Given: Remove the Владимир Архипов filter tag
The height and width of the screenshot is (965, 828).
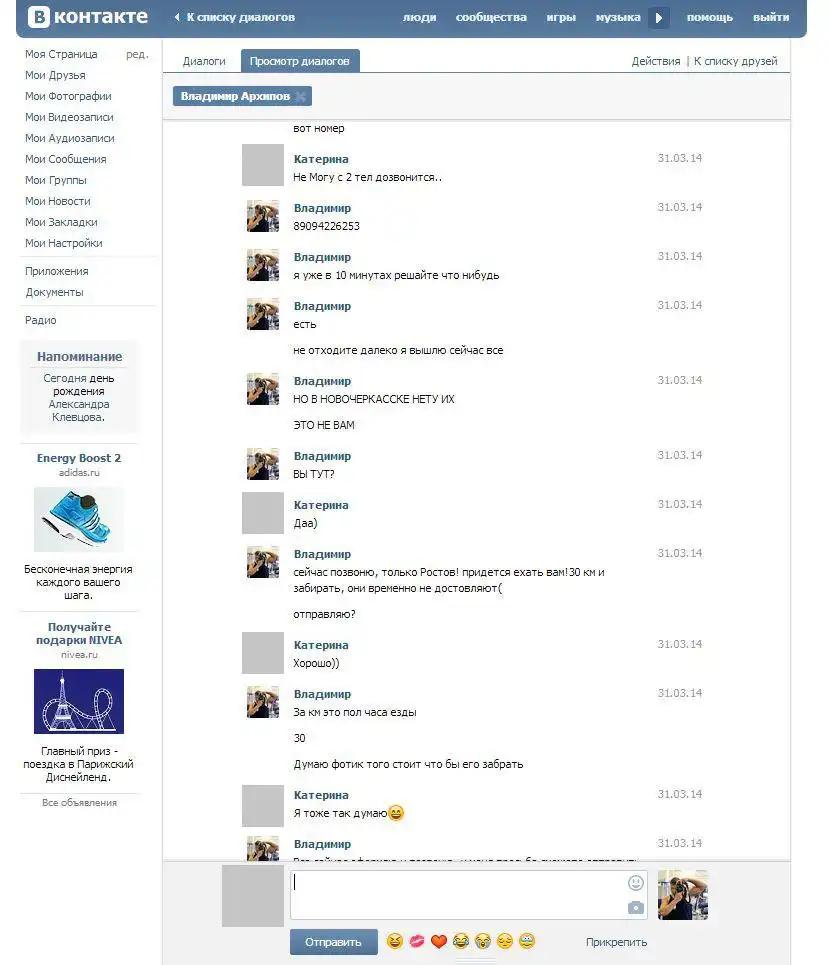Looking at the screenshot, I should tap(301, 97).
